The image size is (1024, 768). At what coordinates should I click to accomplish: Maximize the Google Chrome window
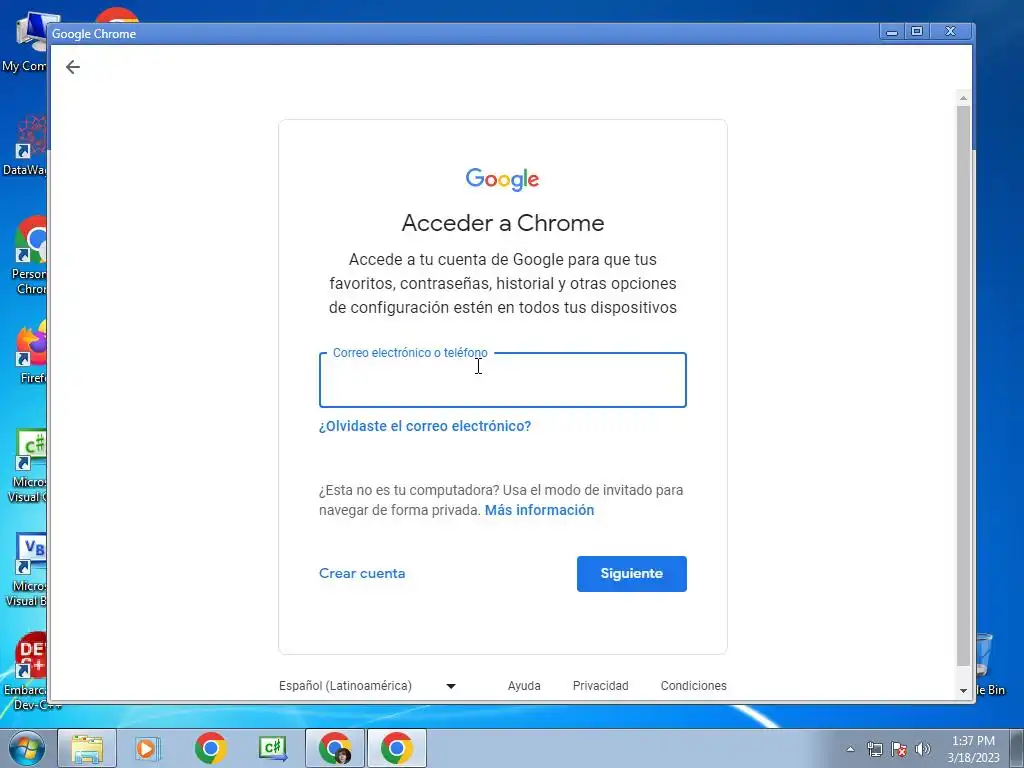click(917, 31)
